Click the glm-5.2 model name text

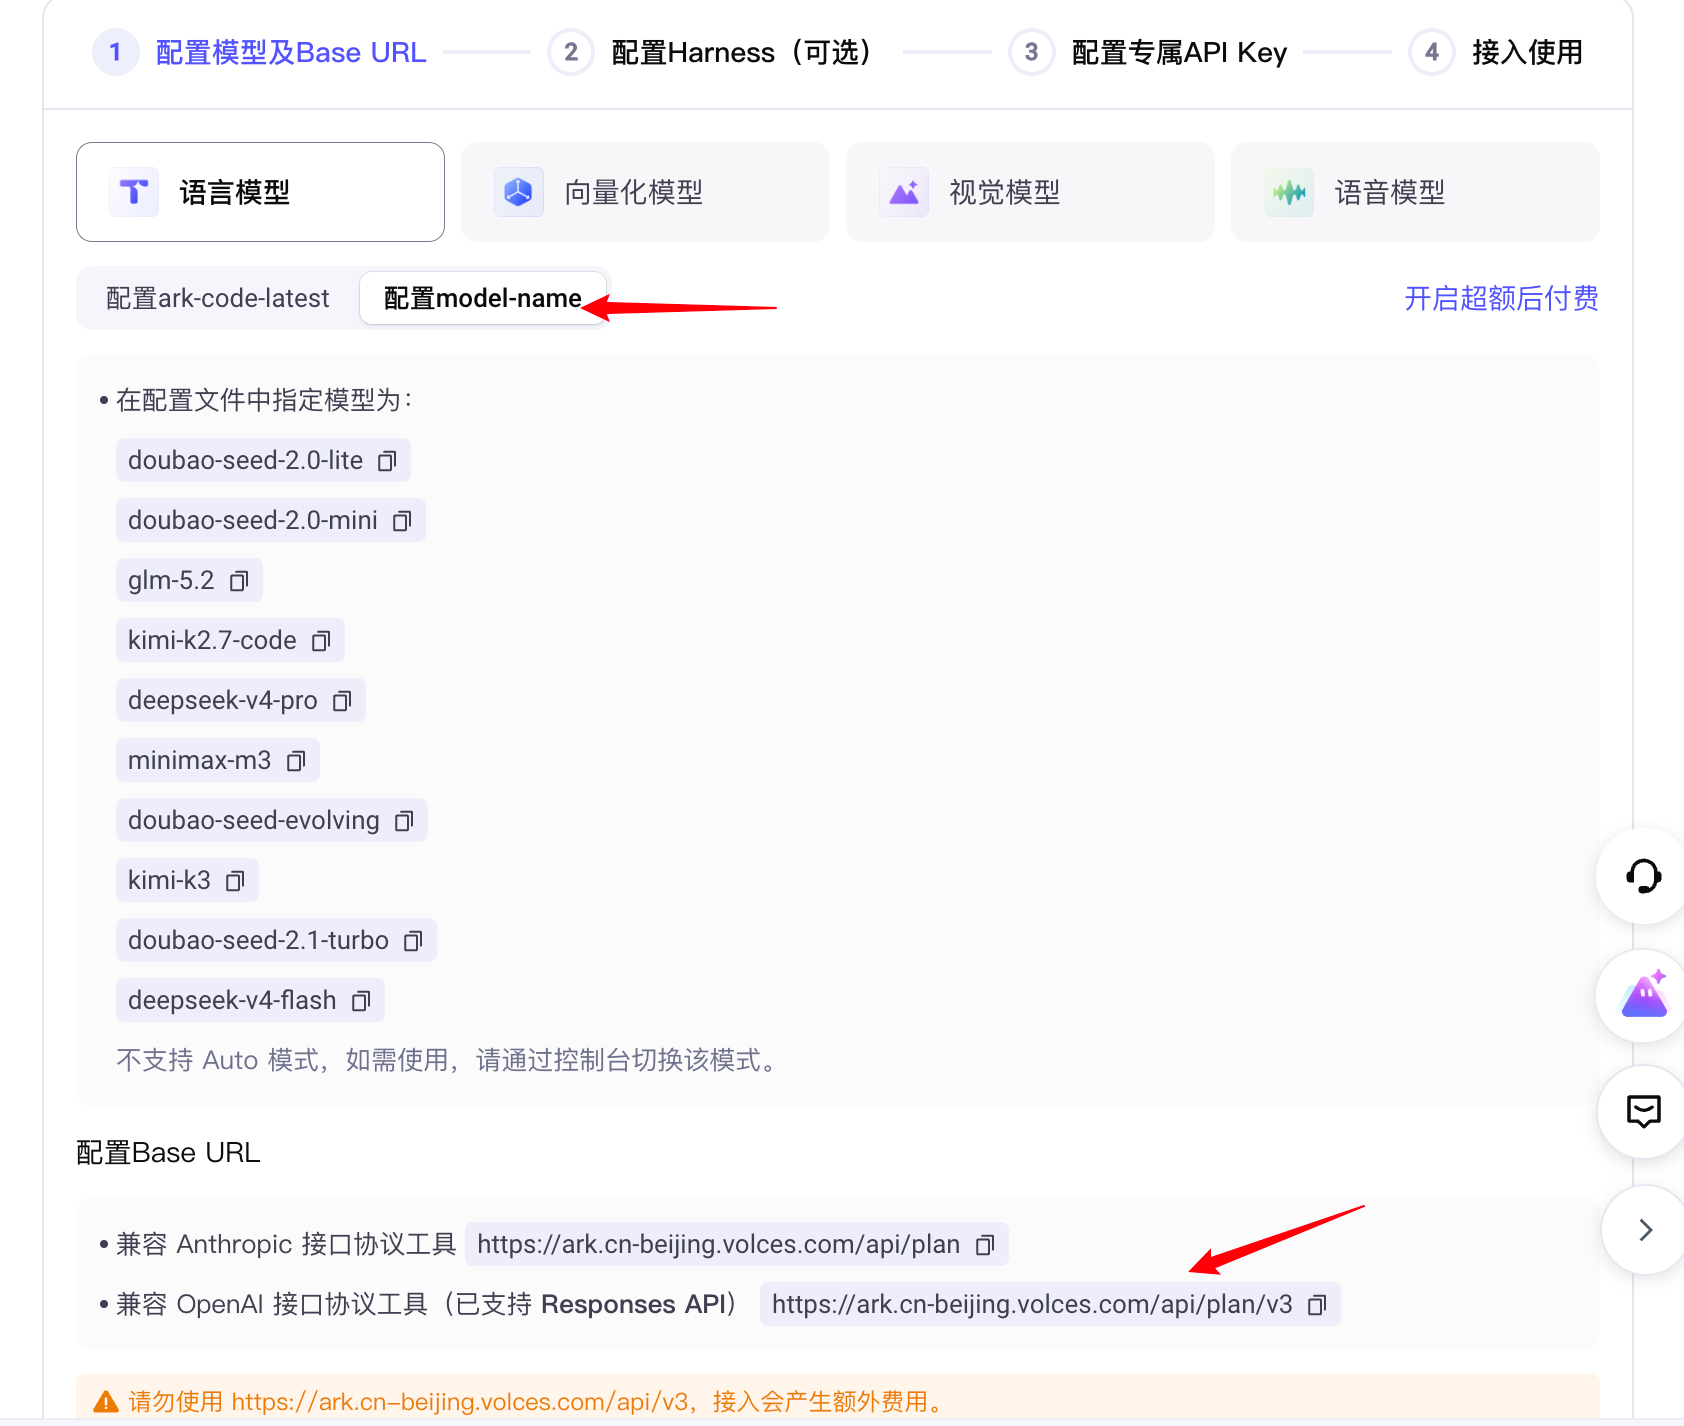171,580
